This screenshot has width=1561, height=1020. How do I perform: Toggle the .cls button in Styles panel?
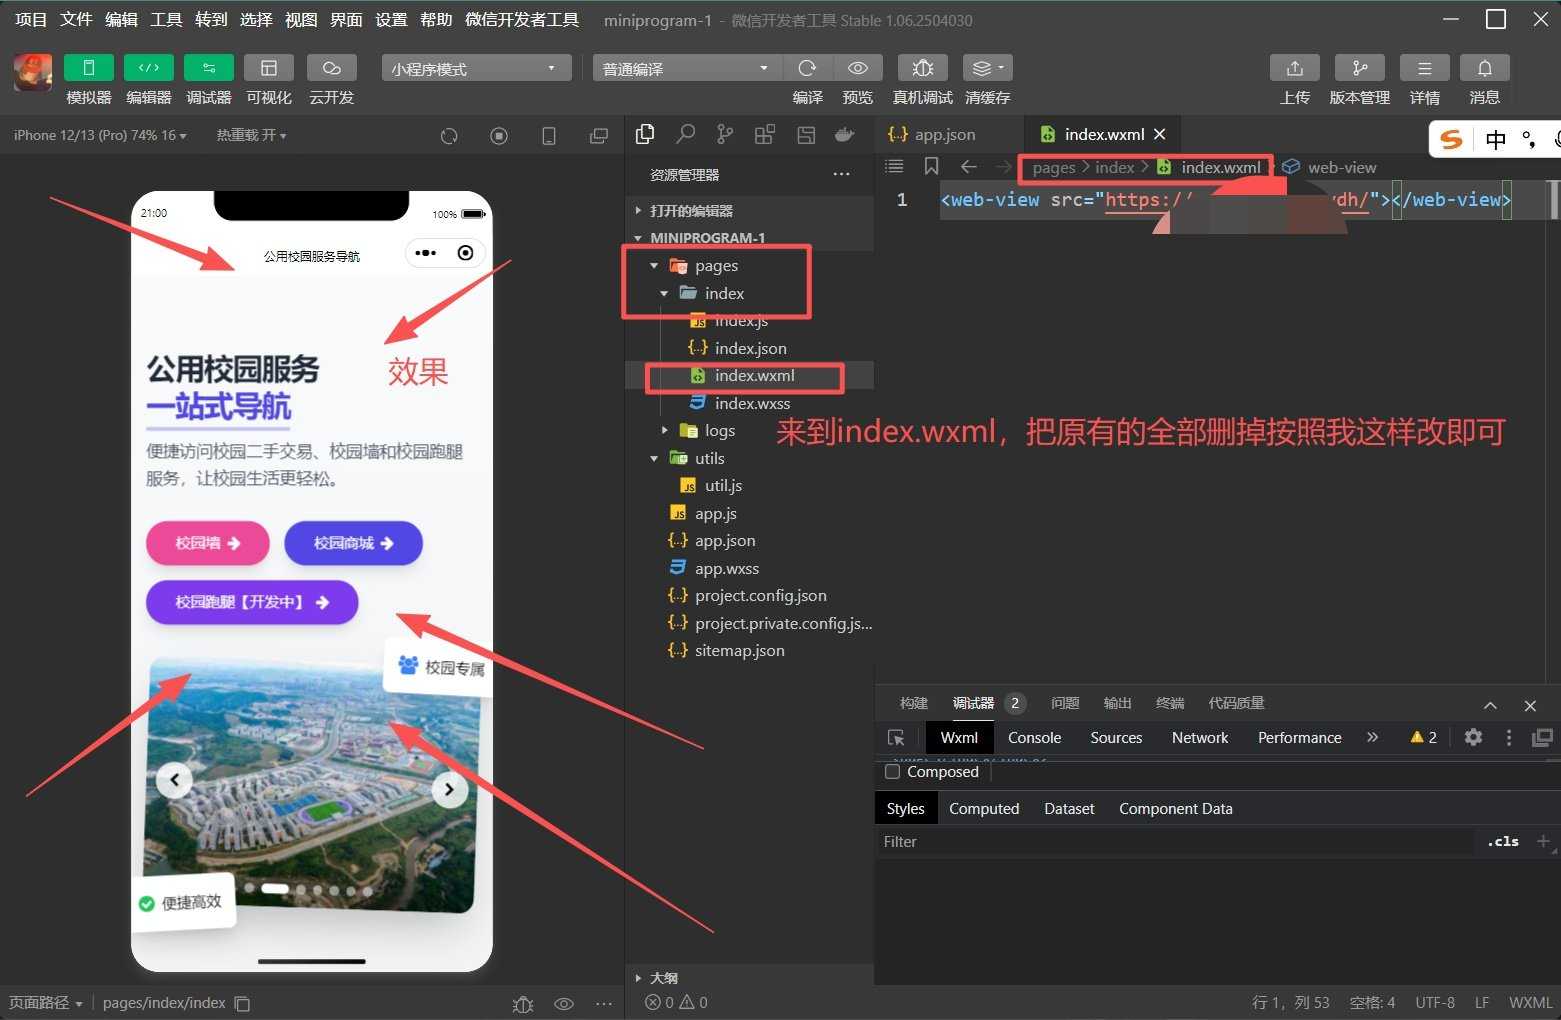tap(1502, 841)
